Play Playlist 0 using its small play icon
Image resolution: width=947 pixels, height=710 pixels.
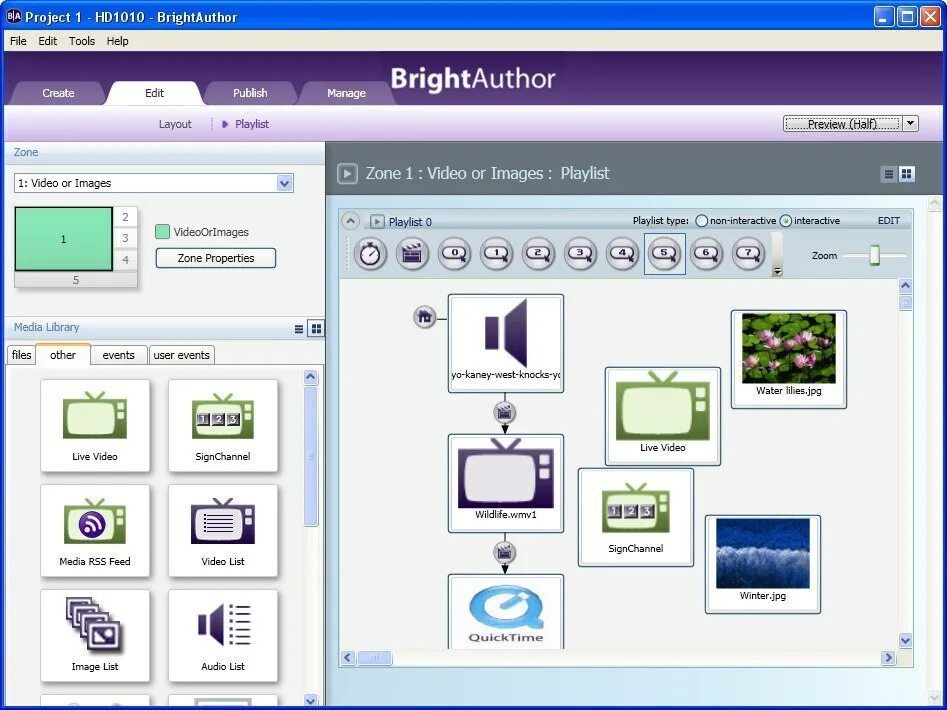tap(377, 222)
